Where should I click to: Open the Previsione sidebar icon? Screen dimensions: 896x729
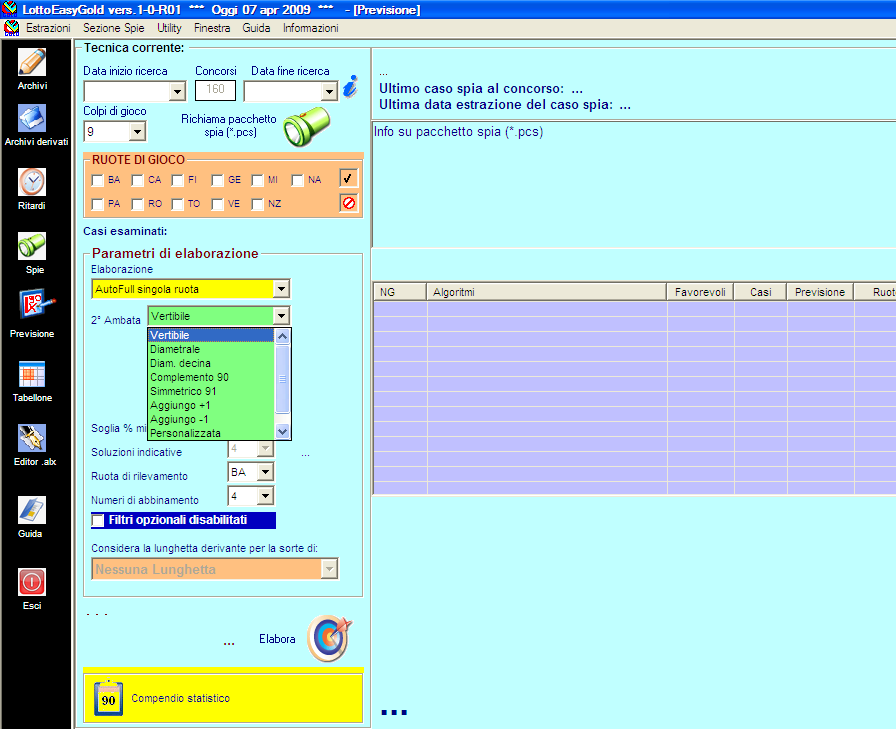[x=35, y=304]
